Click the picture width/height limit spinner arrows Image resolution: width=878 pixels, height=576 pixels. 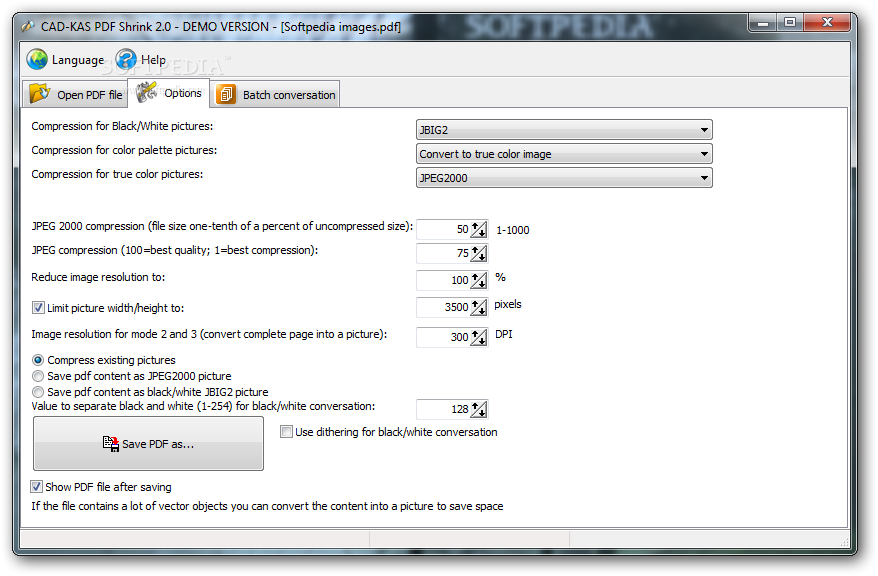479,307
